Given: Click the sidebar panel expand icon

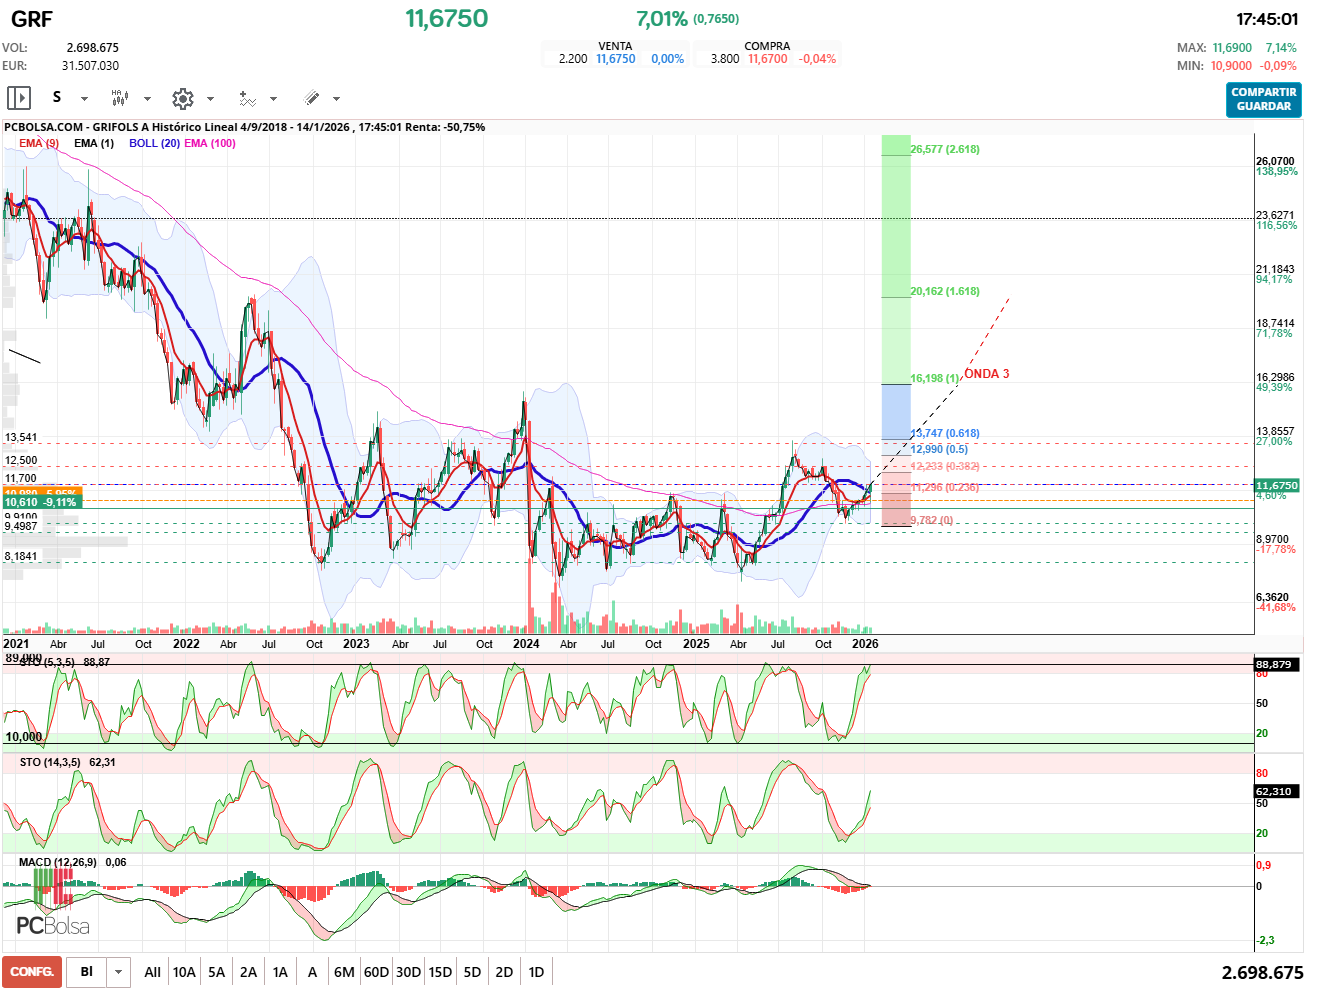Looking at the screenshot, I should [x=19, y=98].
